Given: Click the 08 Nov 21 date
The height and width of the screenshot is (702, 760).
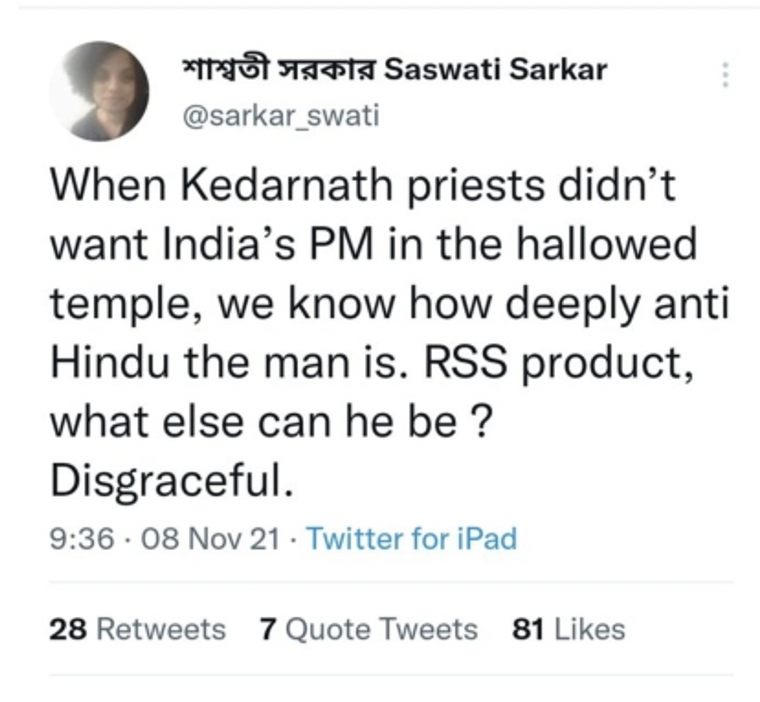Looking at the screenshot, I should pos(211,539).
